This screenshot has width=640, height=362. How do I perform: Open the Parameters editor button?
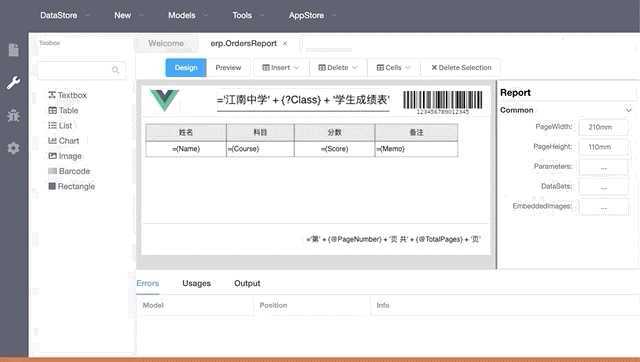pos(603,167)
